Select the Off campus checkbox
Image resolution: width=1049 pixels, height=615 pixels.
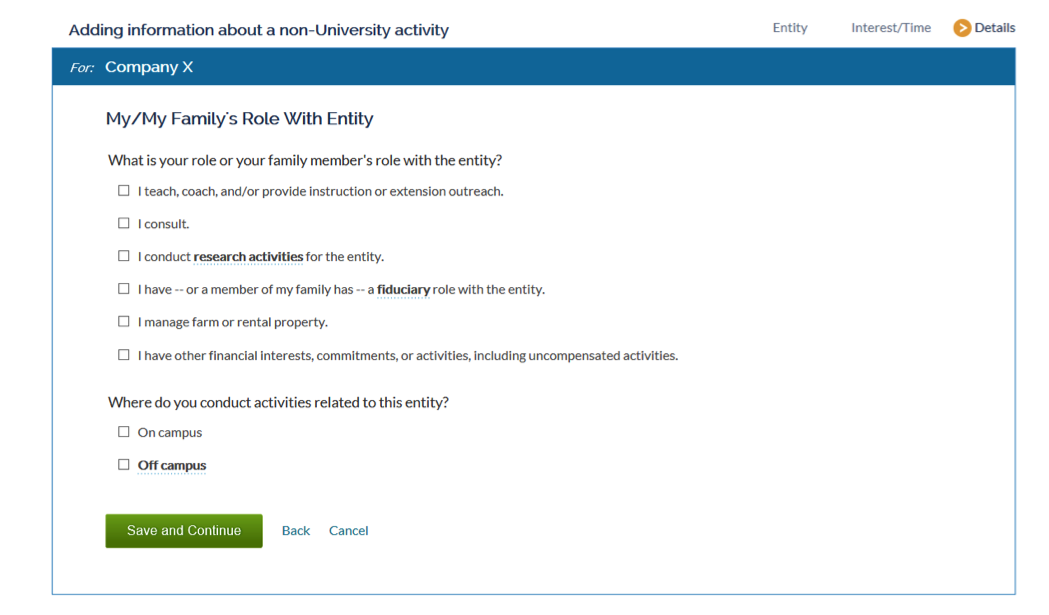[x=124, y=464]
